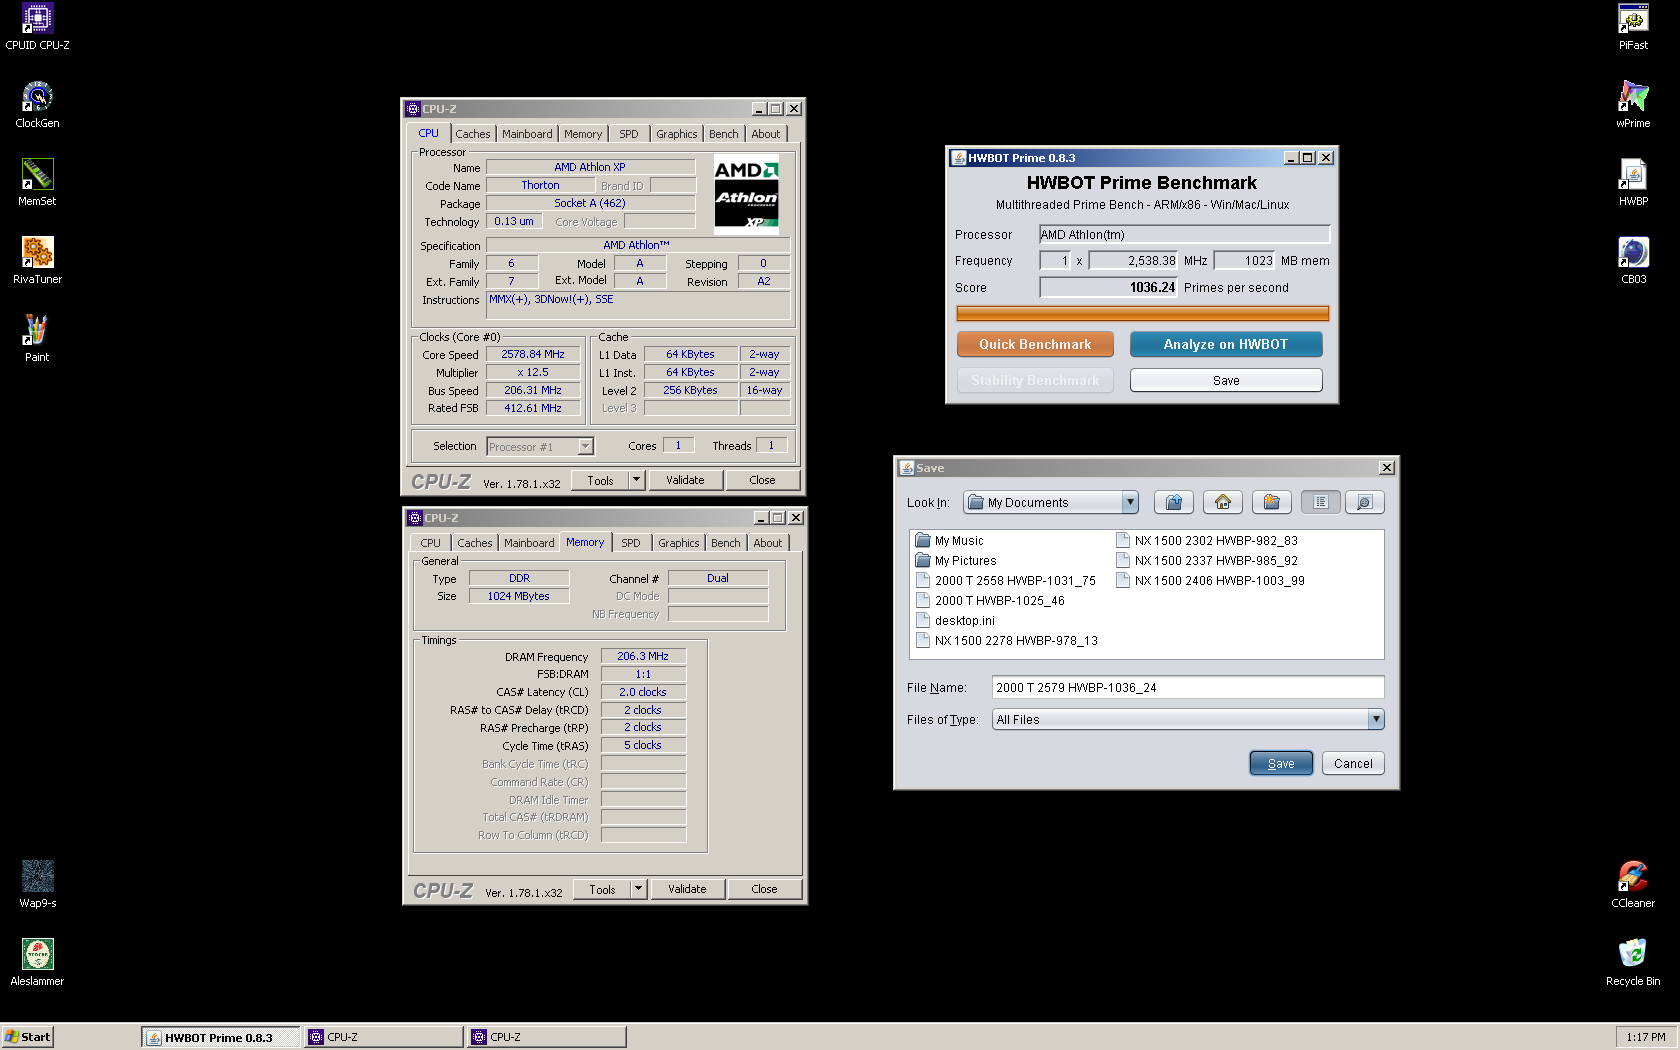Expand the Files of Type dropdown
Viewport: 1680px width, 1050px height.
click(1376, 719)
